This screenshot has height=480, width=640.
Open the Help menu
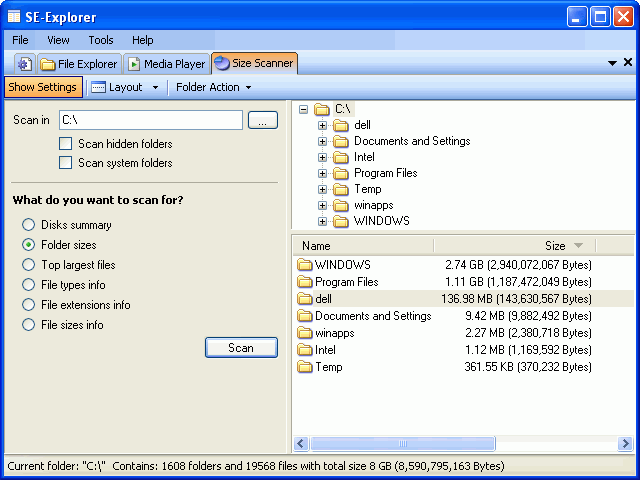point(143,40)
